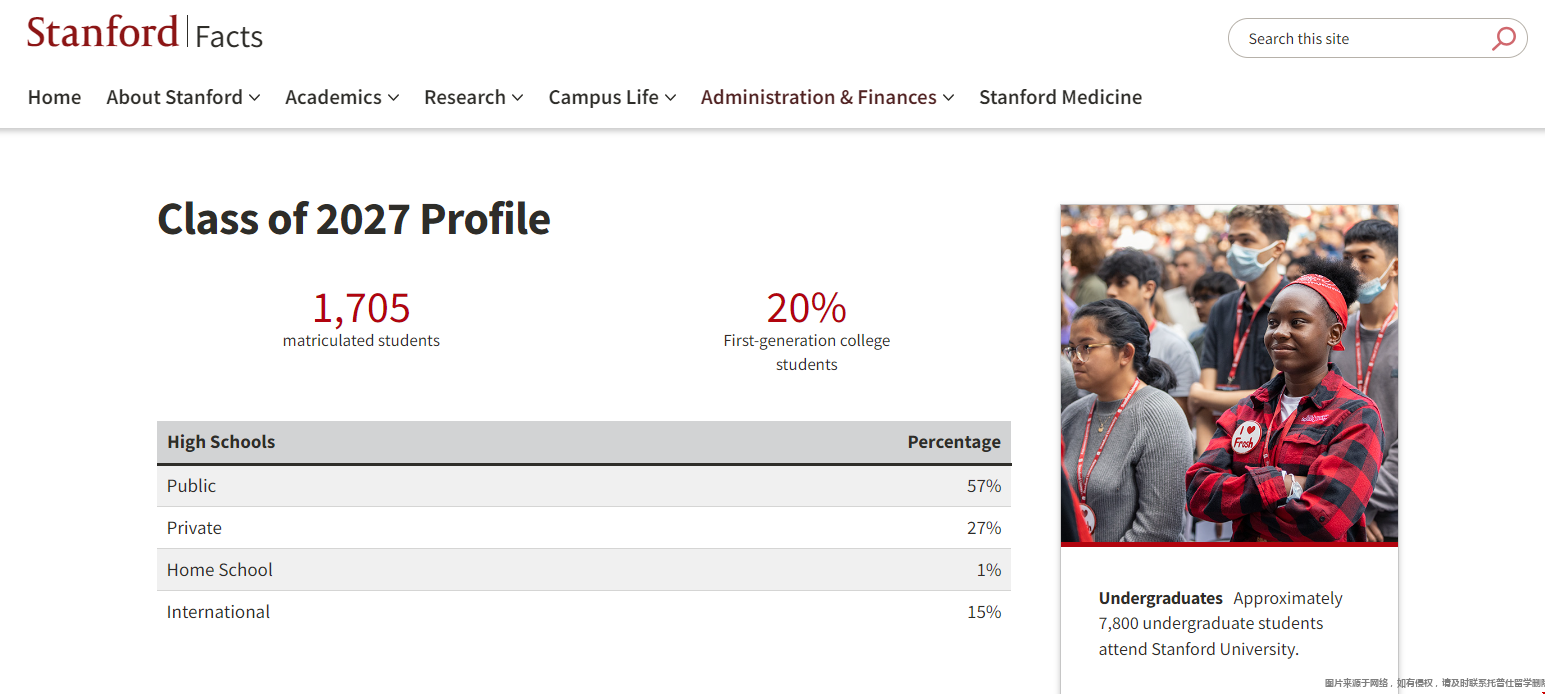1545x694 pixels.
Task: Expand the Research dropdown chevron
Action: pyautogui.click(x=517, y=98)
